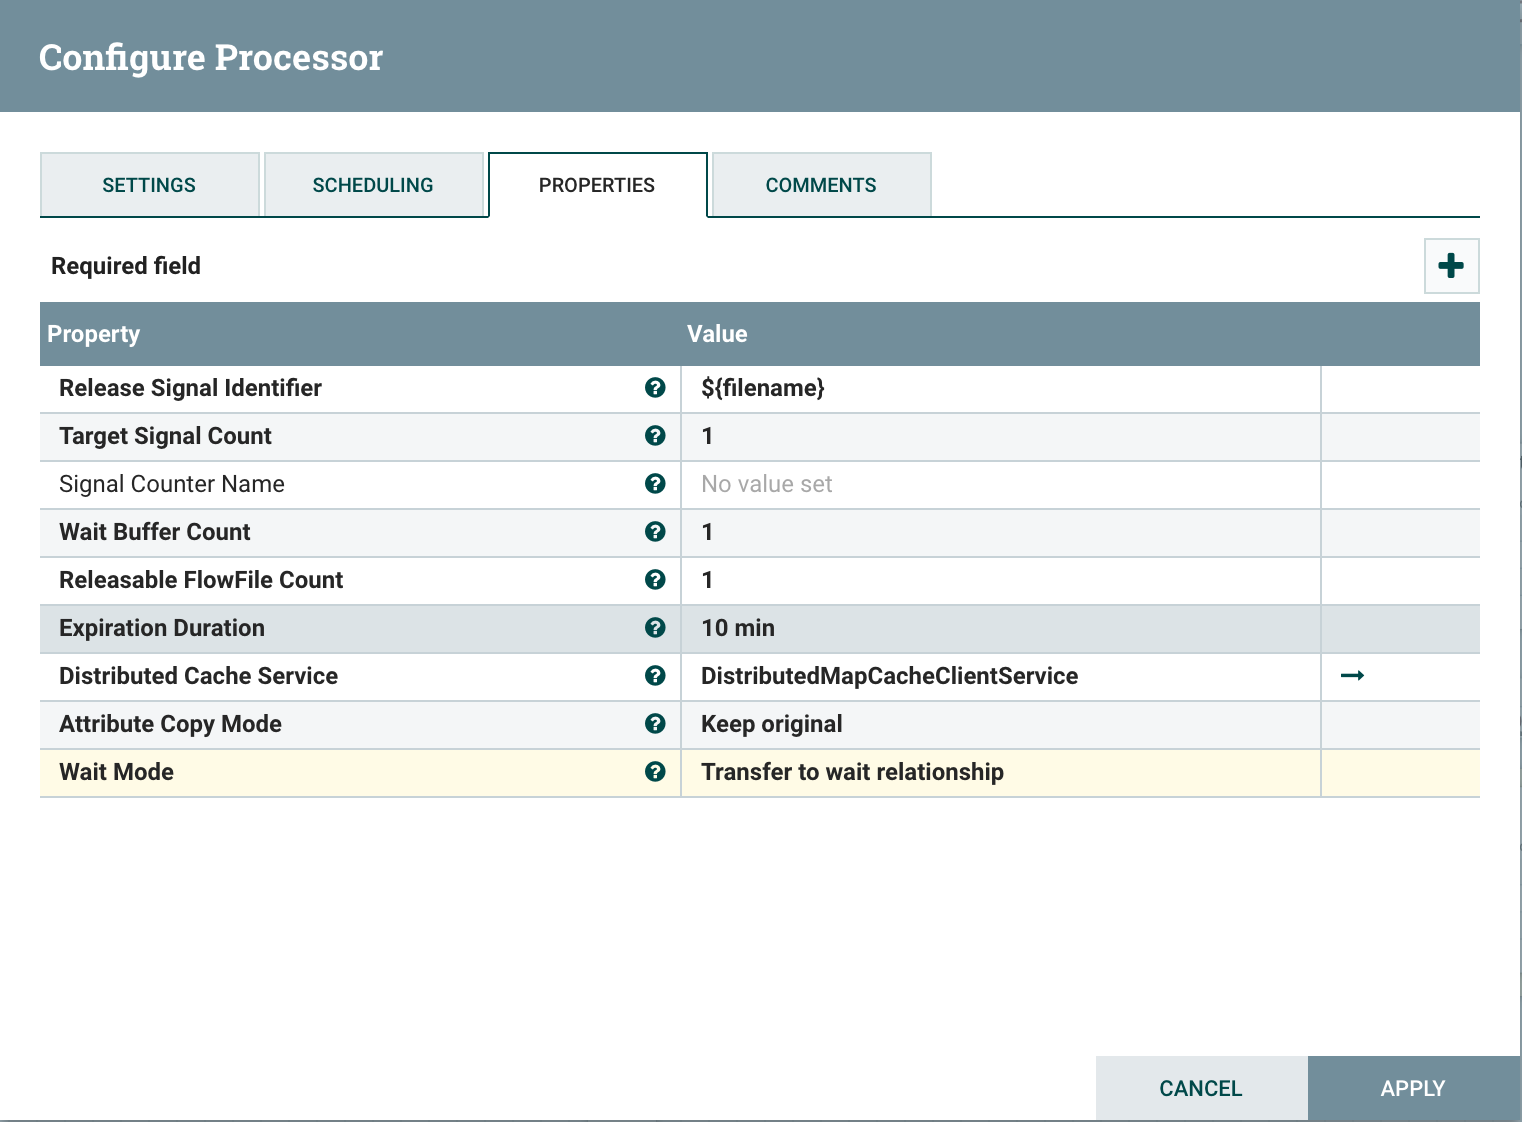Show help icon for Target Signal Count

point(655,436)
